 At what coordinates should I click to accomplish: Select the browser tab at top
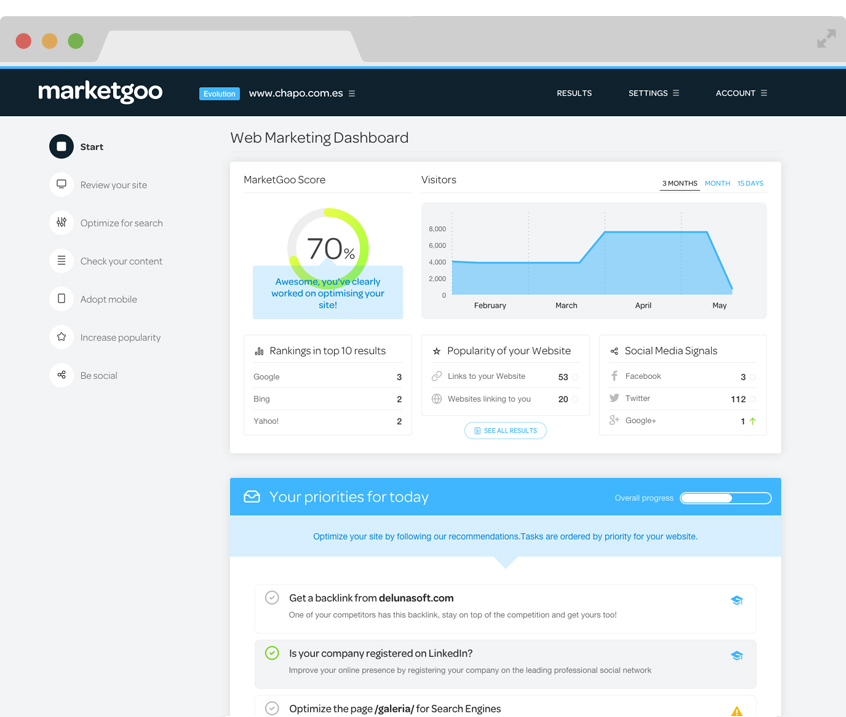click(230, 46)
